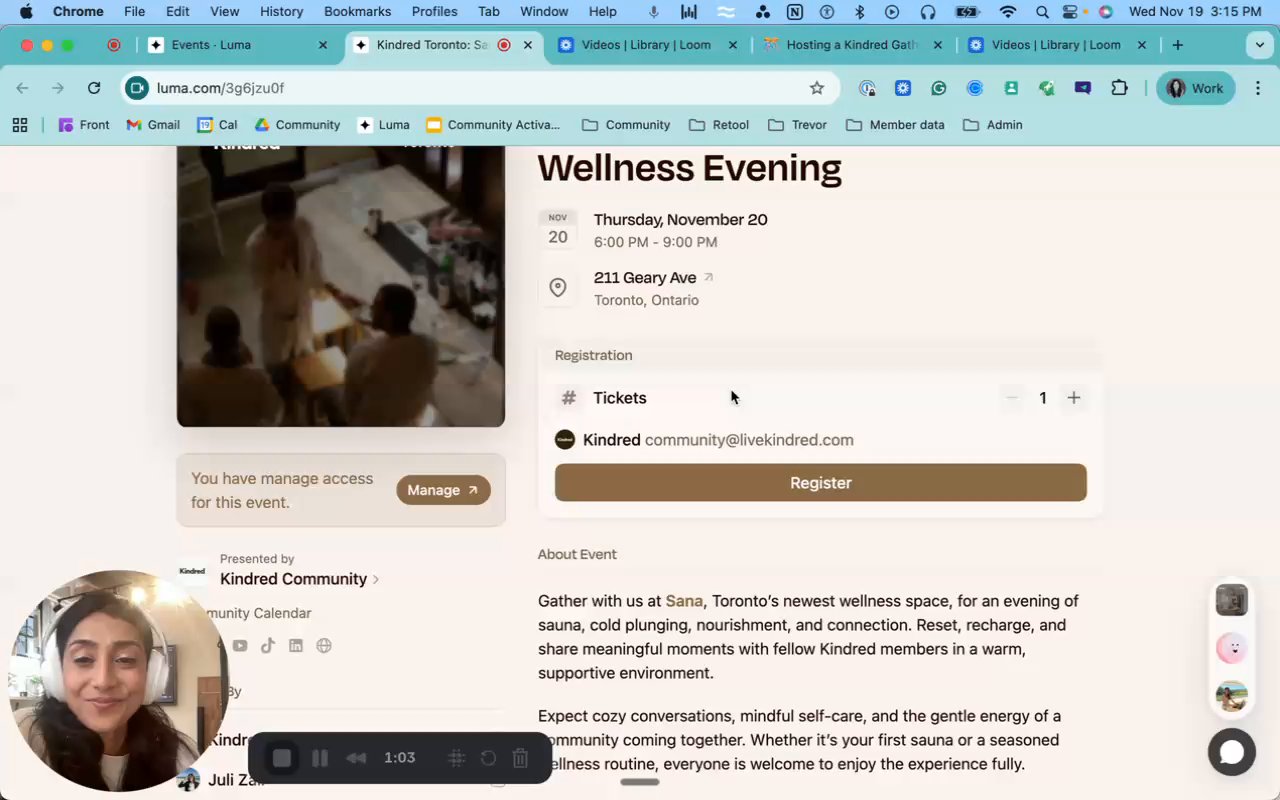This screenshot has height=800, width=1280.
Task: Open the Work profile switcher
Action: click(1195, 88)
